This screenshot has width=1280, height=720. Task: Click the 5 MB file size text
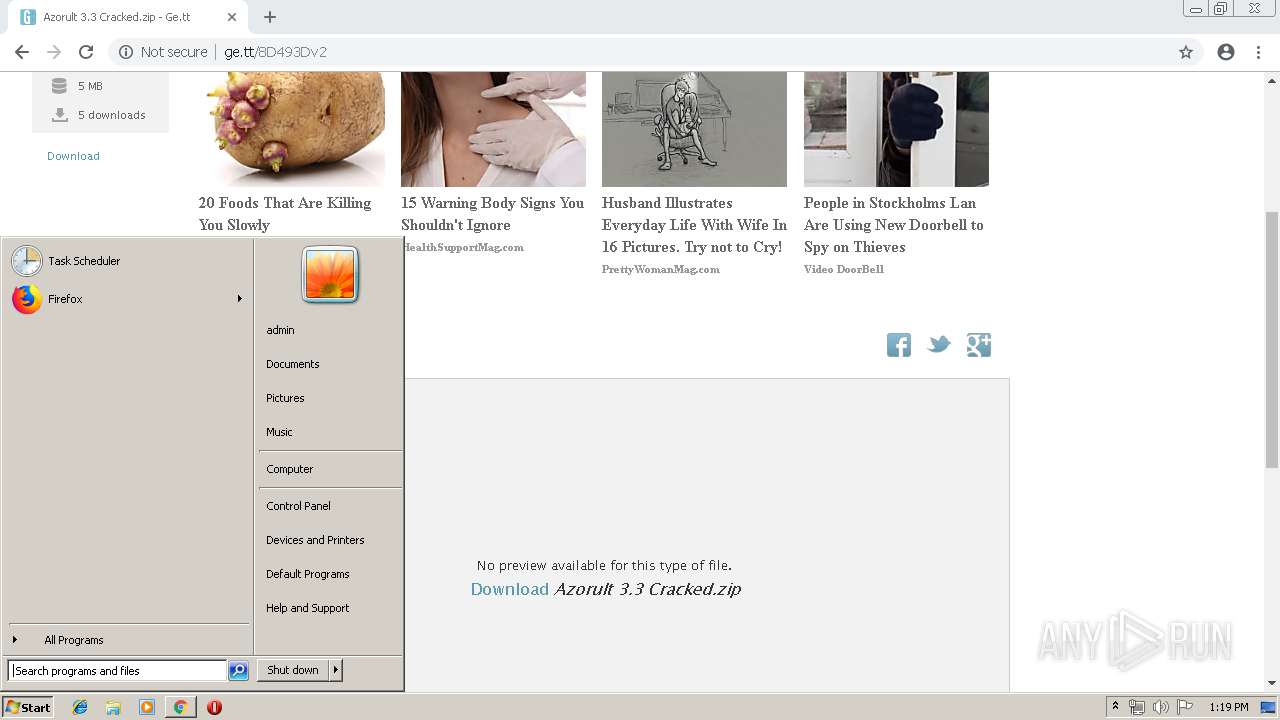tap(90, 86)
